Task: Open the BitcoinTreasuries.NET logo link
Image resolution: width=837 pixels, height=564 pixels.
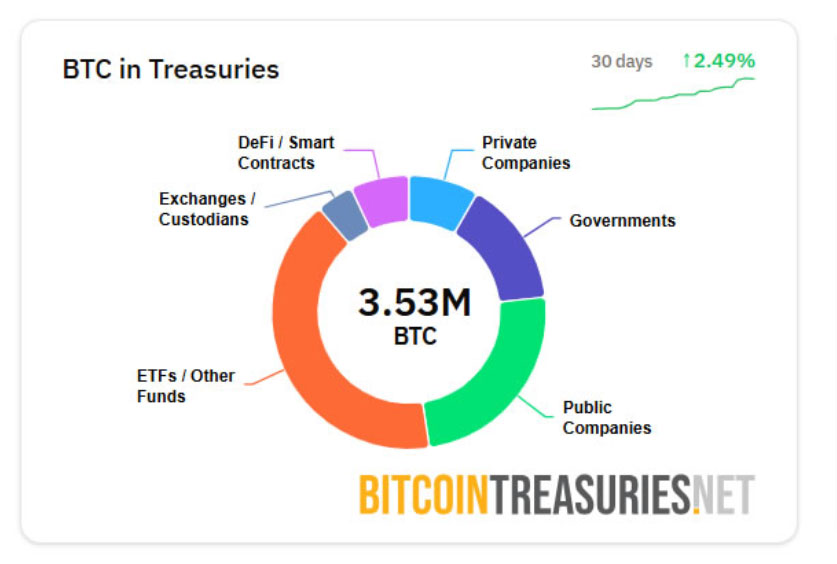Action: [556, 493]
